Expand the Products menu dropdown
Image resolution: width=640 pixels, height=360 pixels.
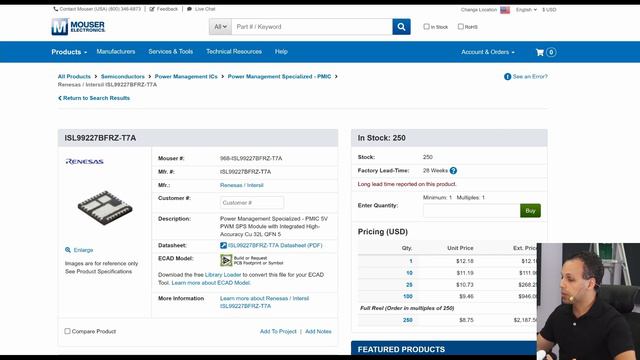pos(69,52)
